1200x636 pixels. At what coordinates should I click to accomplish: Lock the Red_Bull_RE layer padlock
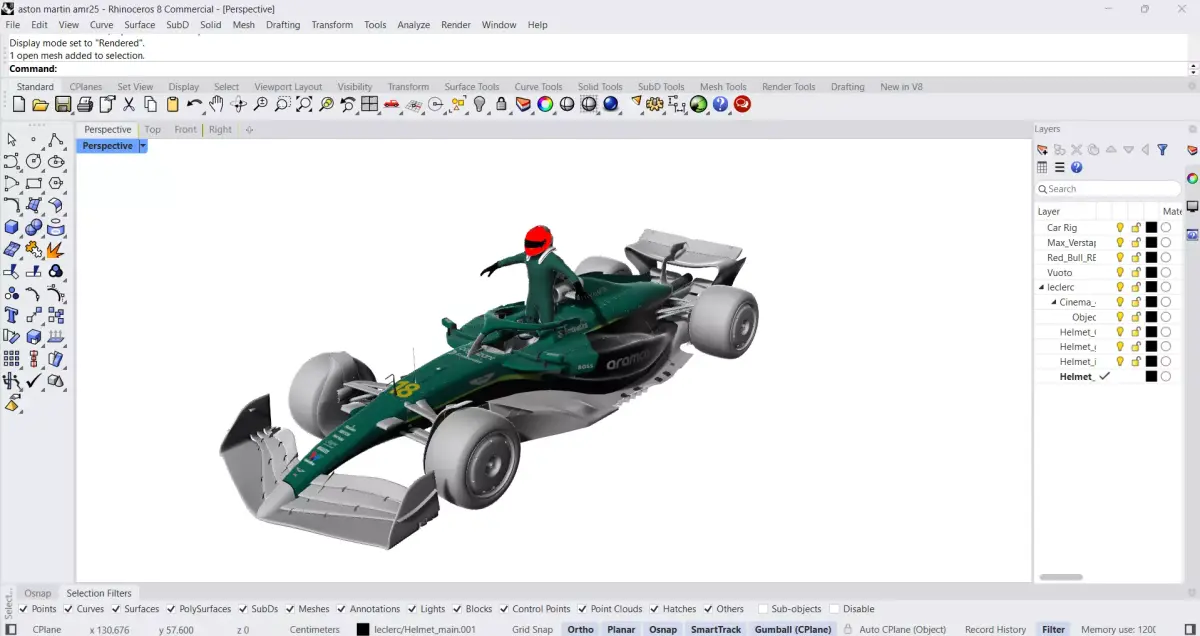(x=1136, y=257)
